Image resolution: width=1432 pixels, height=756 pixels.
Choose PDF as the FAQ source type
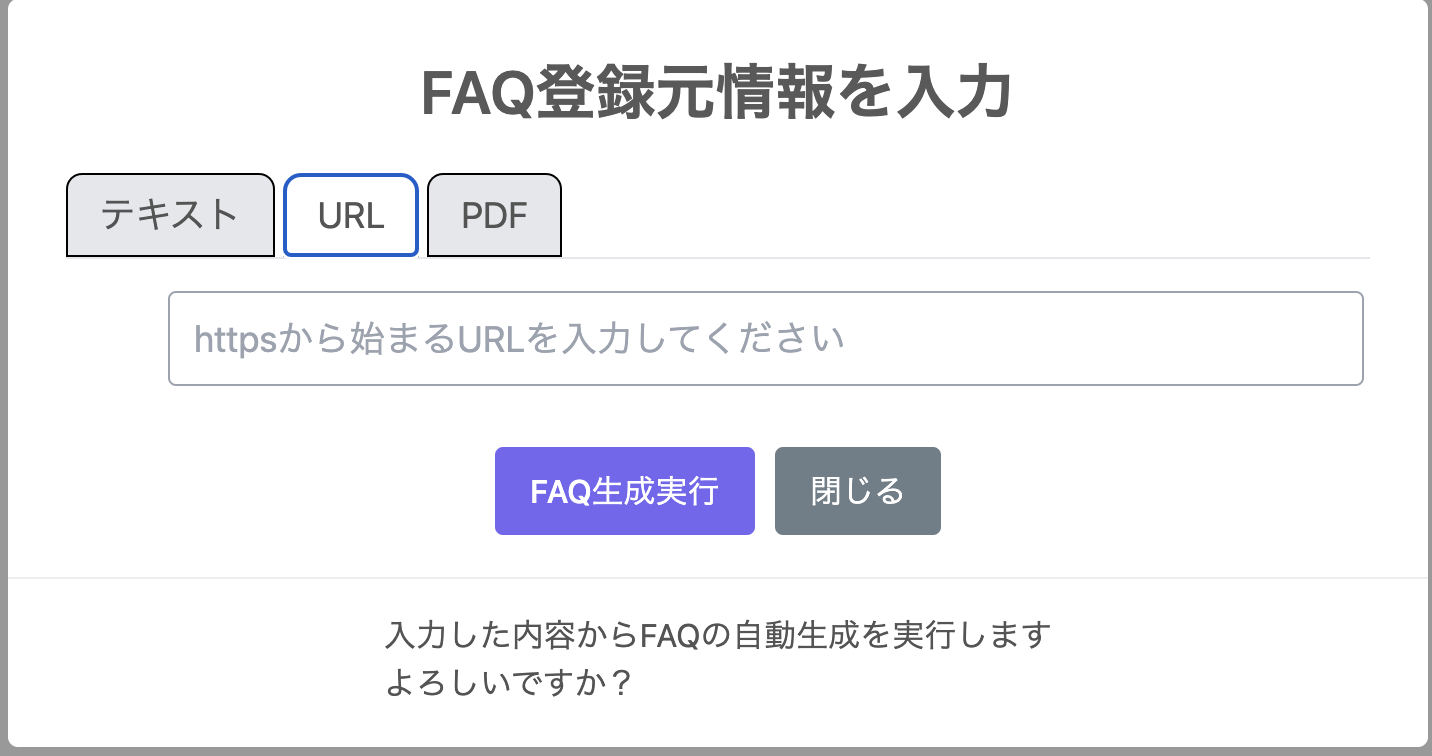click(493, 214)
